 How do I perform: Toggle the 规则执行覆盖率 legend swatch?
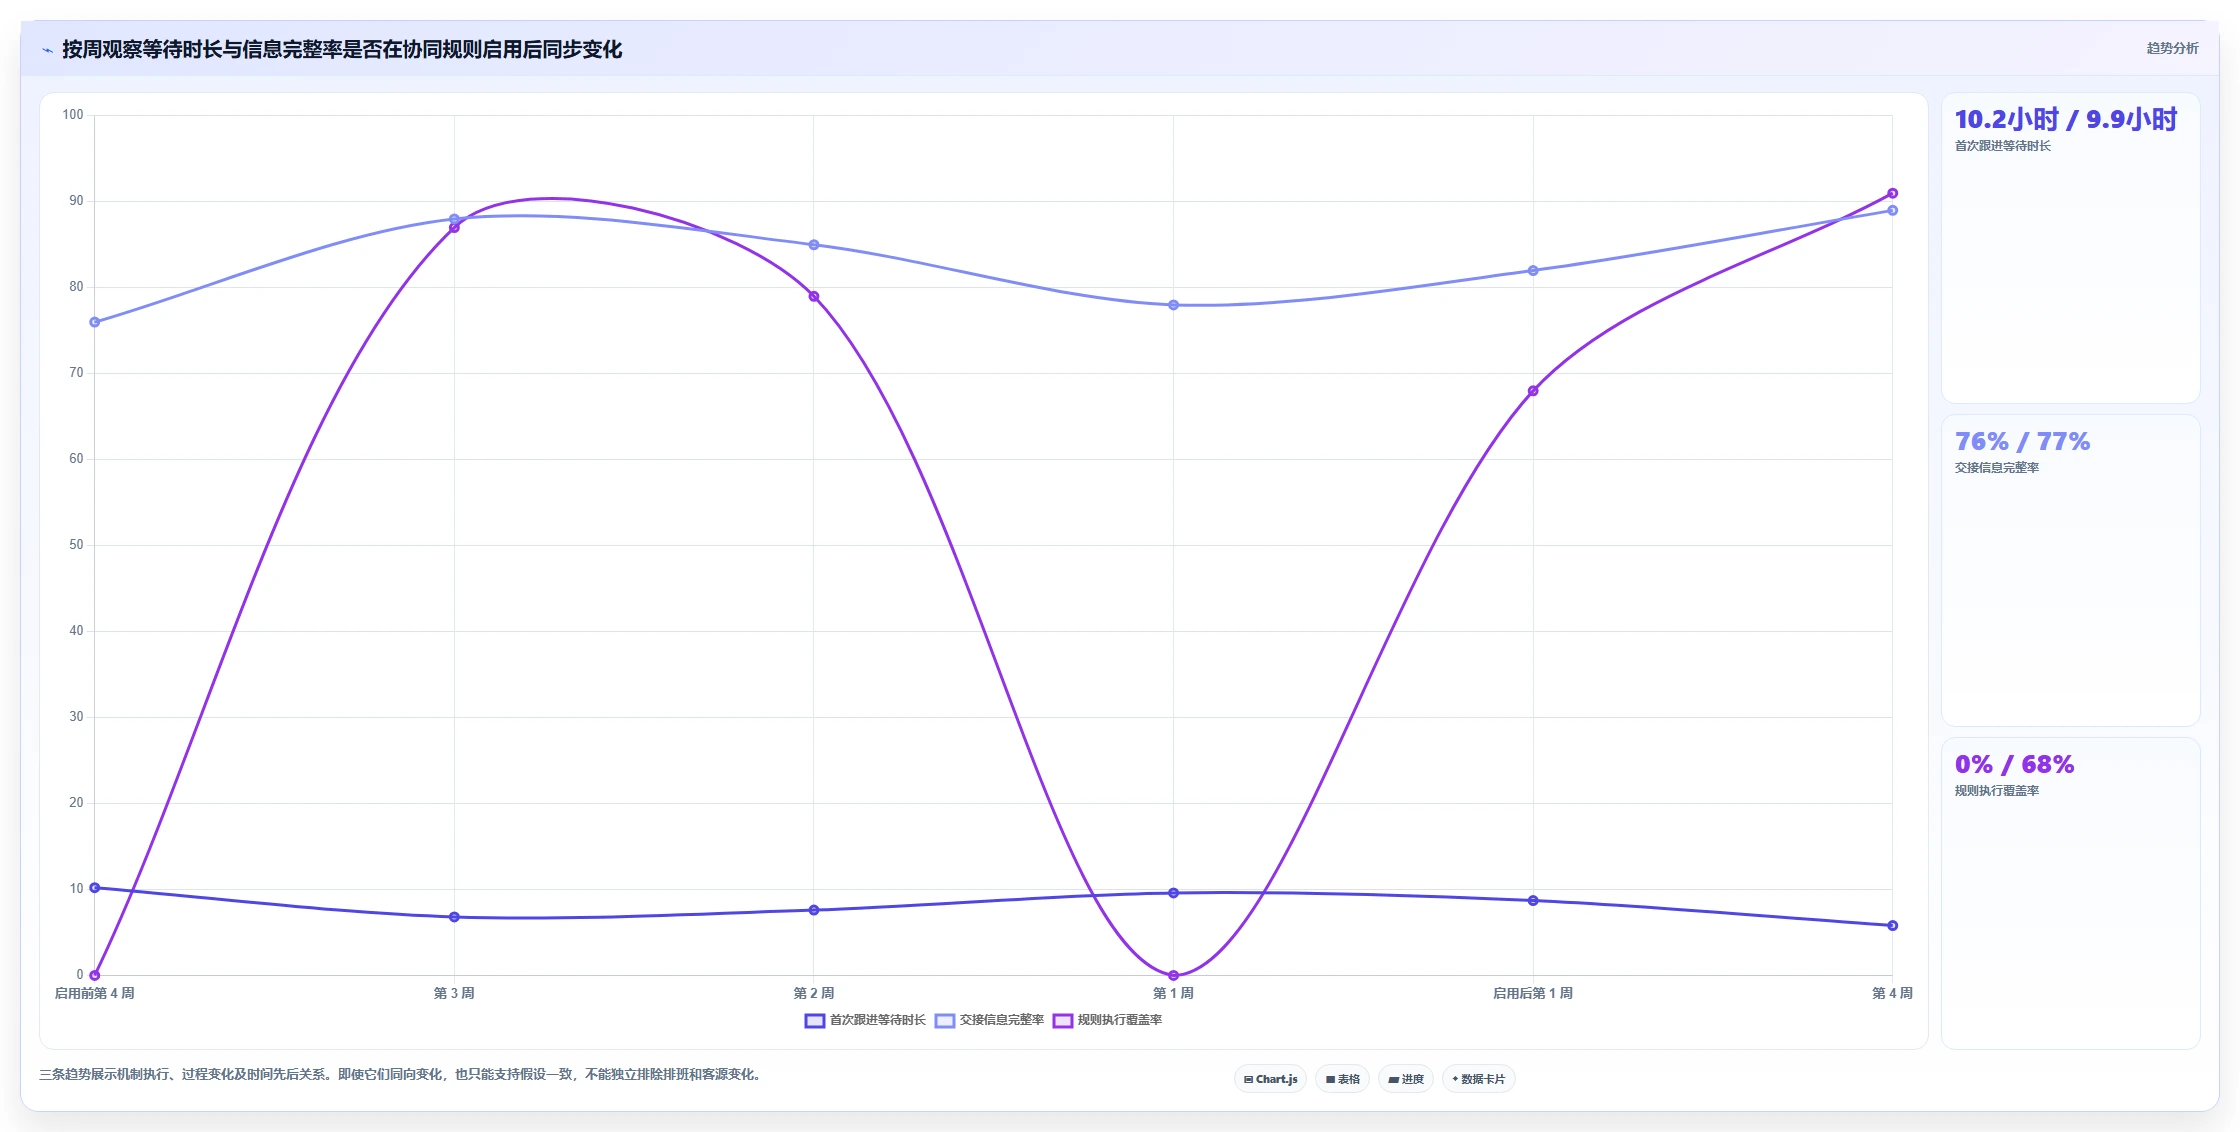(x=1063, y=1020)
